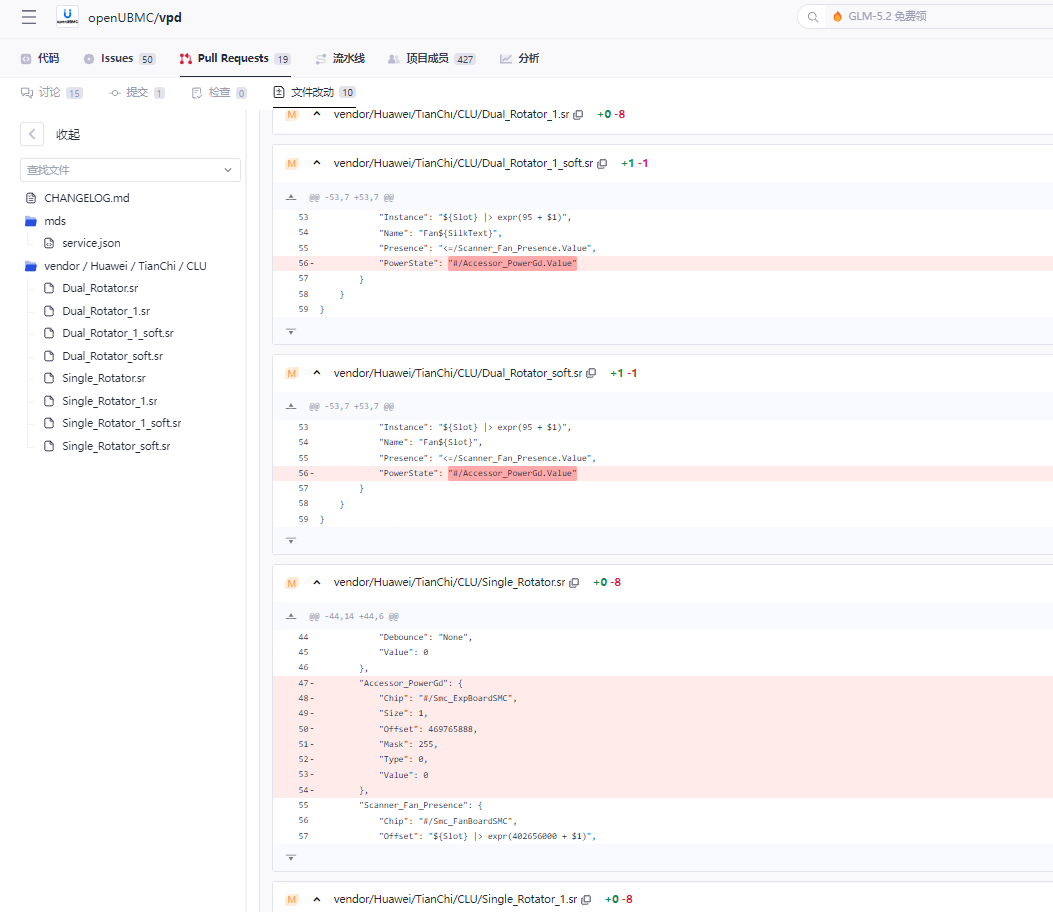This screenshot has height=912, width=1053.
Task: Switch to the 提交 sub-tab
Action: (136, 93)
